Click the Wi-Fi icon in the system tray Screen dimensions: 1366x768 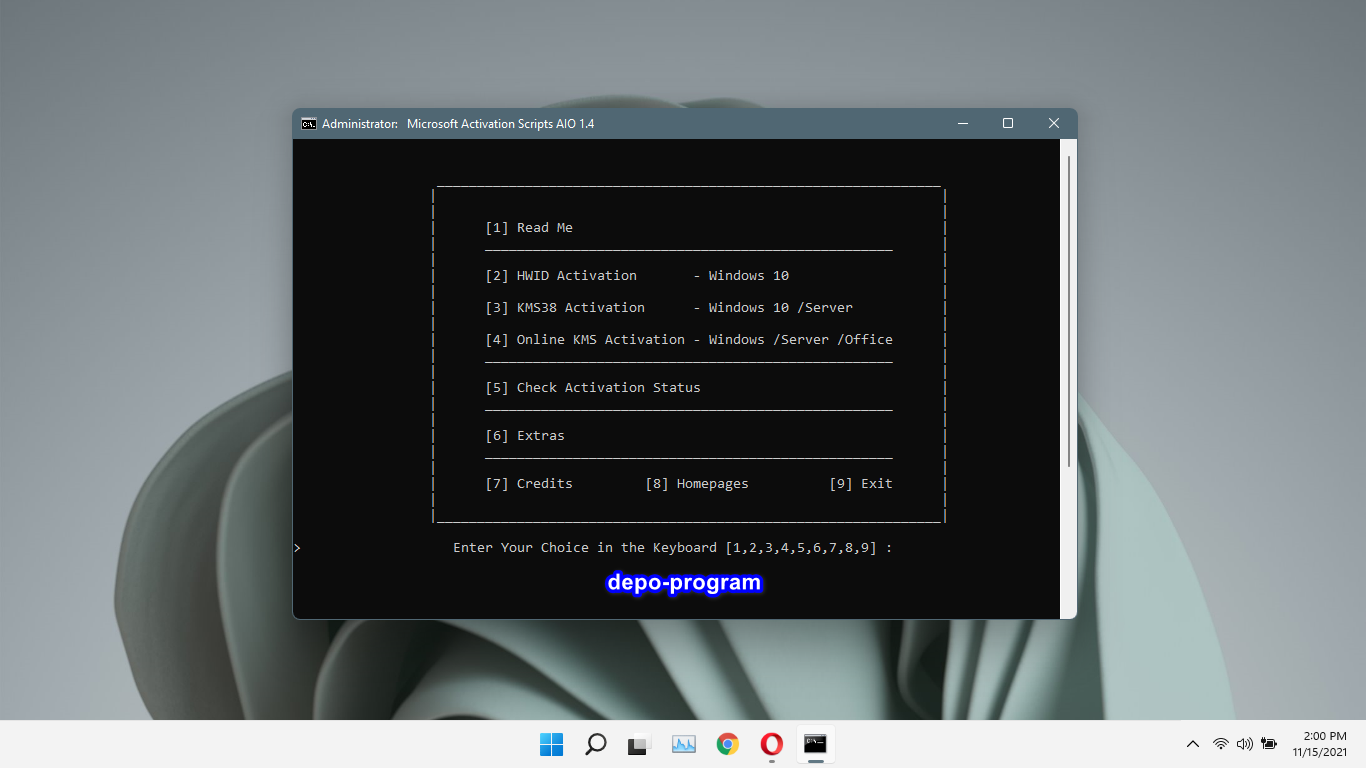(1220, 744)
